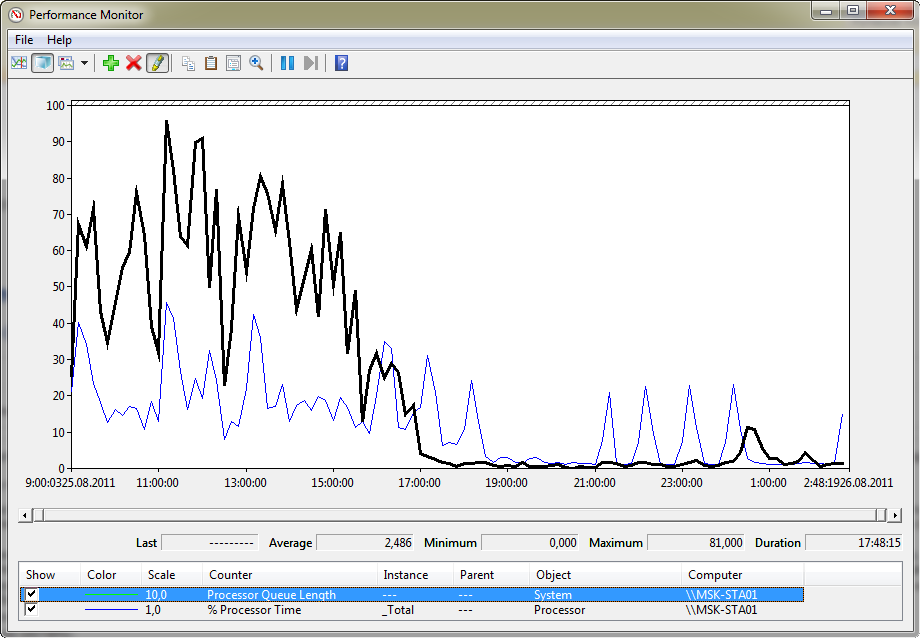Open Help with the question mark icon
The width and height of the screenshot is (920, 638).
coord(341,63)
